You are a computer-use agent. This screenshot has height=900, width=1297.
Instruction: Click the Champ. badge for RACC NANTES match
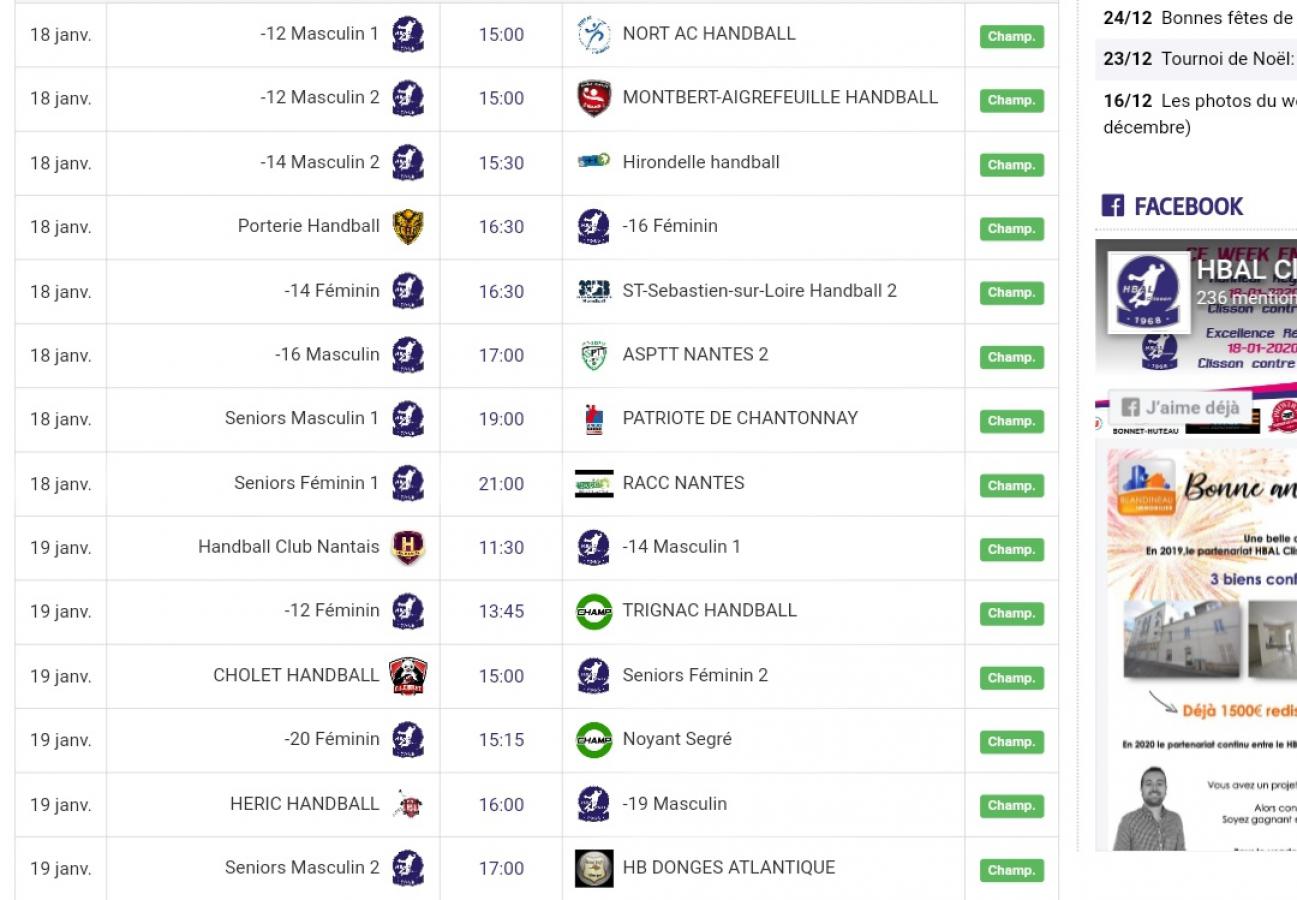[1011, 485]
